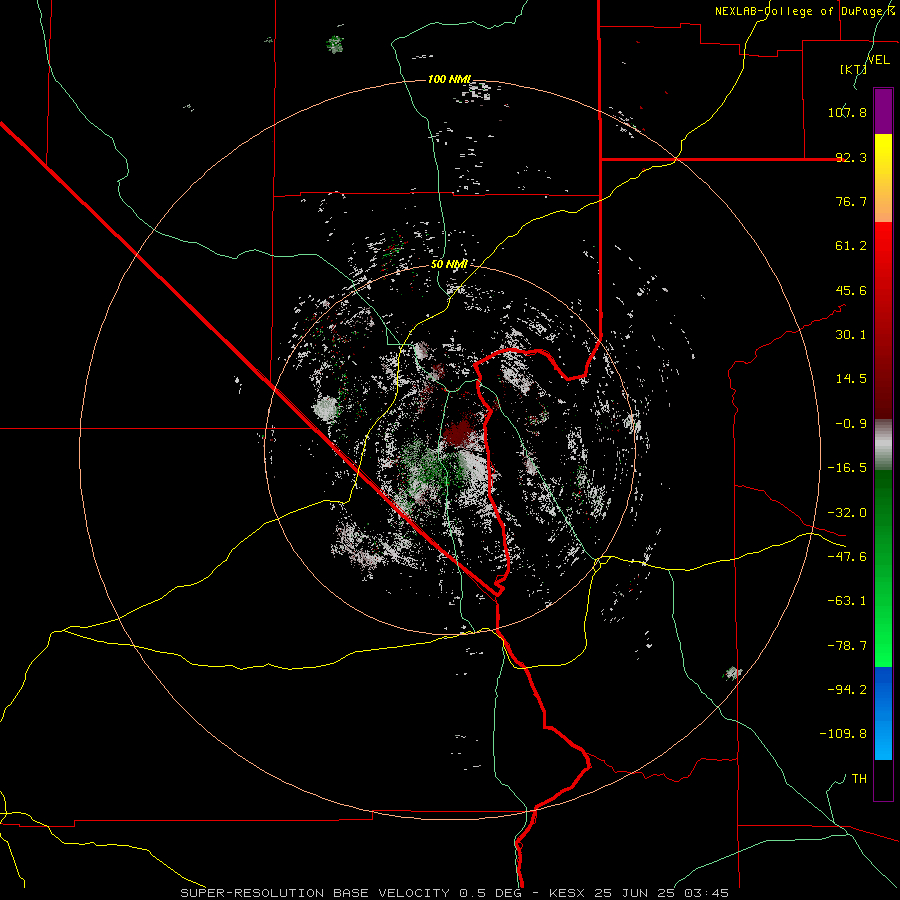Click the -16.5 legend value

[847, 468]
